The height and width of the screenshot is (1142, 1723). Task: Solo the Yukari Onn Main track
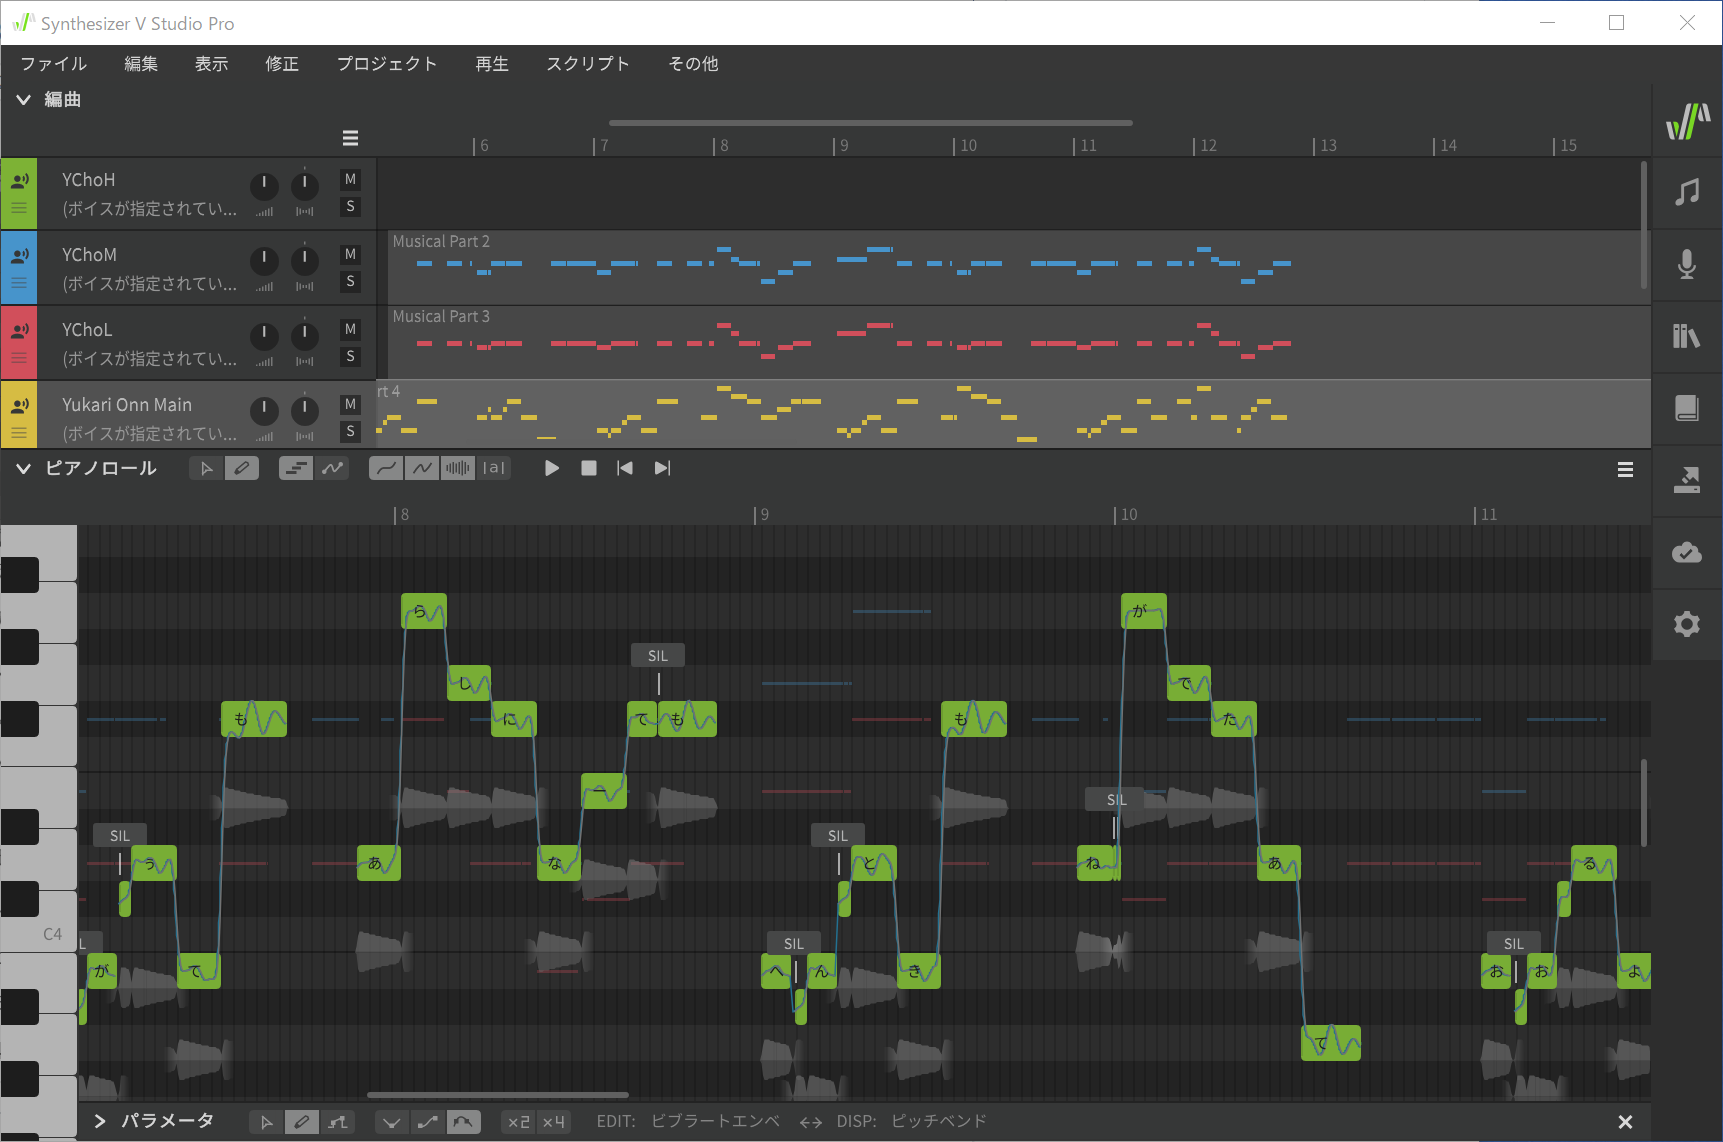tap(350, 432)
